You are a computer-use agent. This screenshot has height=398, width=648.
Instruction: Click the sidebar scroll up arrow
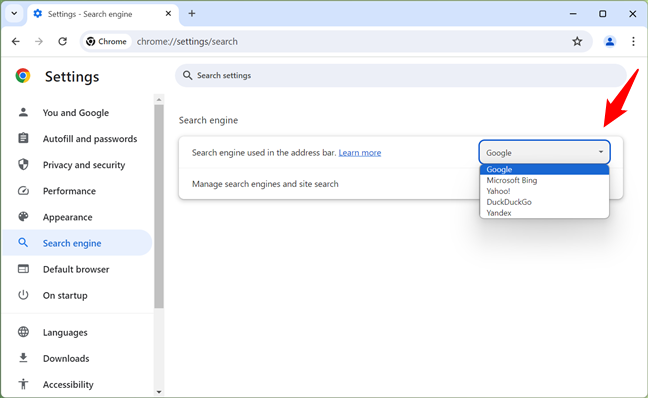[159, 100]
